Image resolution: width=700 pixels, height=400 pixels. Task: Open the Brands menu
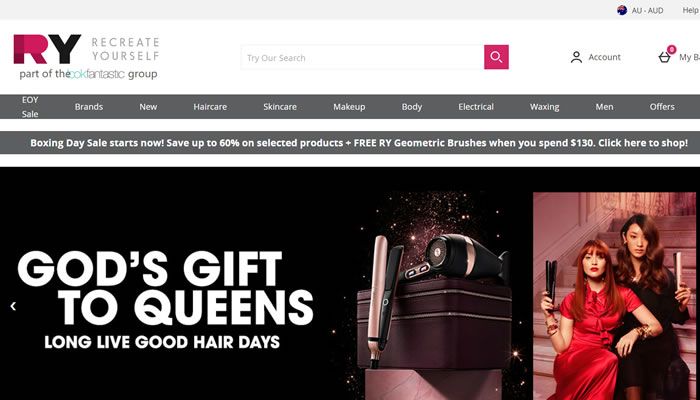coord(89,107)
